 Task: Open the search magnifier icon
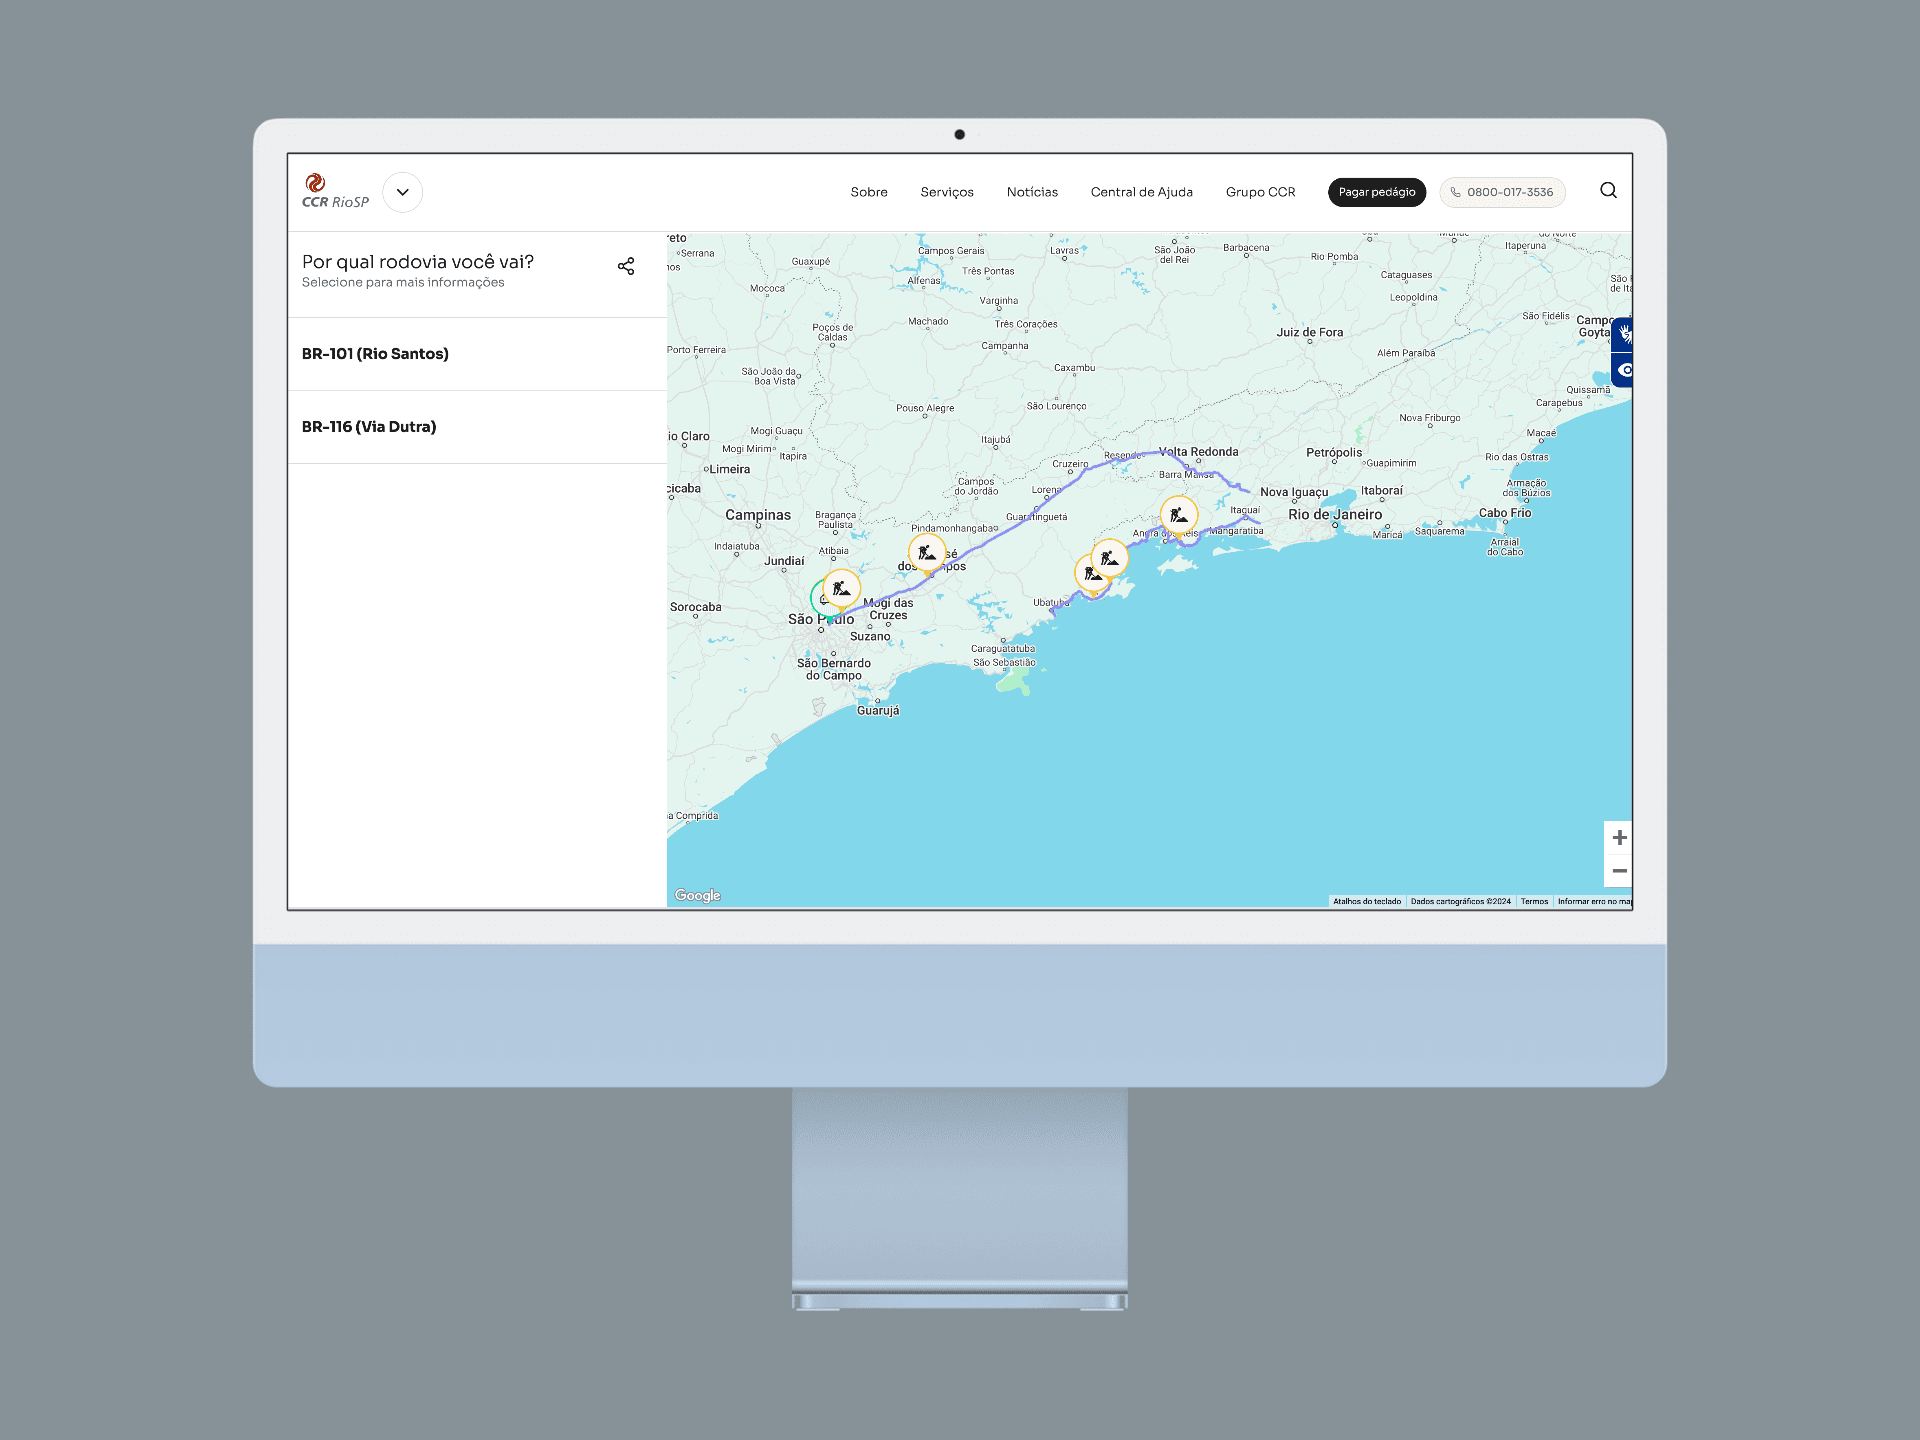pos(1608,190)
